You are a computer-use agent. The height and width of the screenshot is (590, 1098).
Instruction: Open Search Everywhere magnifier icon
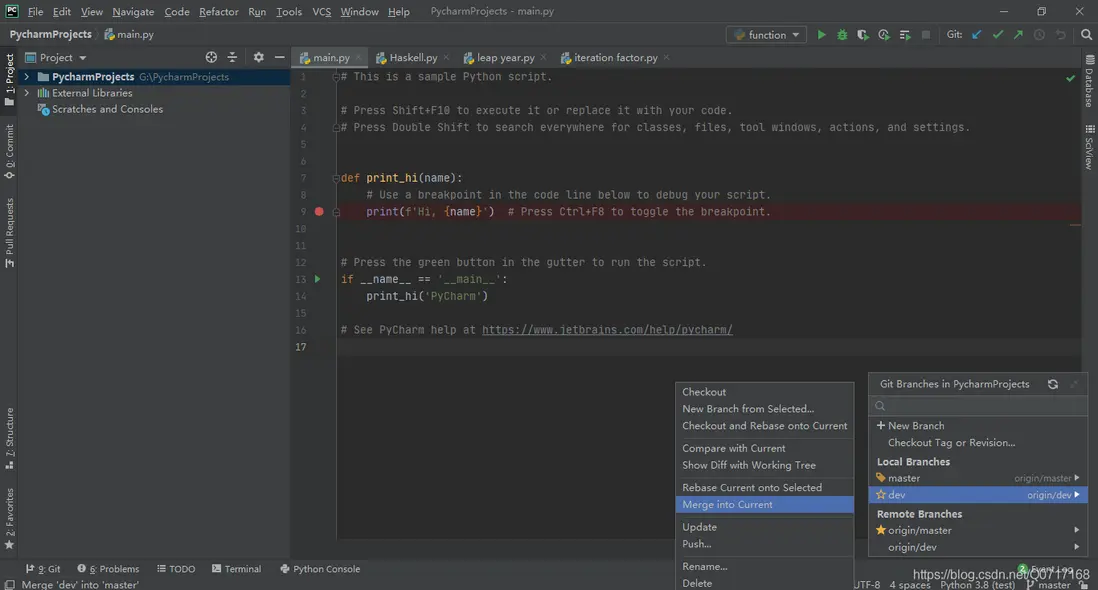pyautogui.click(x=1087, y=35)
